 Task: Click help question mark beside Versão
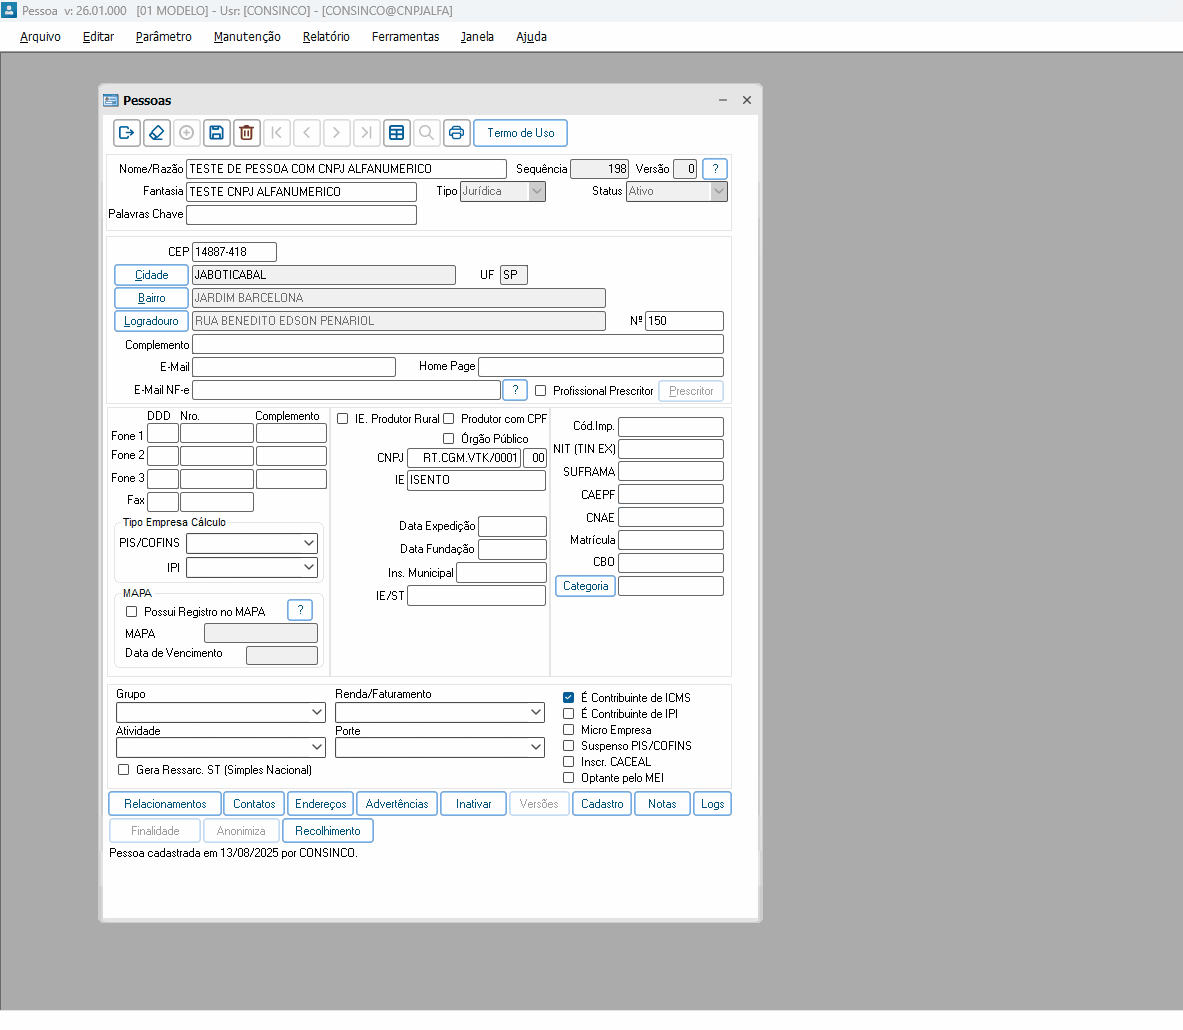(715, 169)
